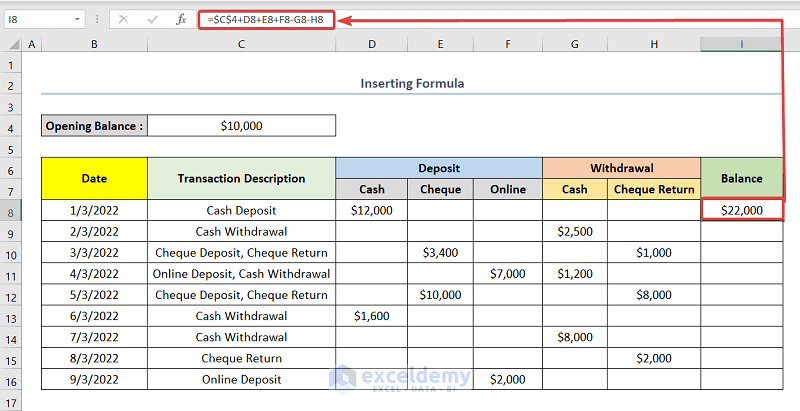800x411 pixels.
Task: Select row 4 header
Action: (11, 128)
